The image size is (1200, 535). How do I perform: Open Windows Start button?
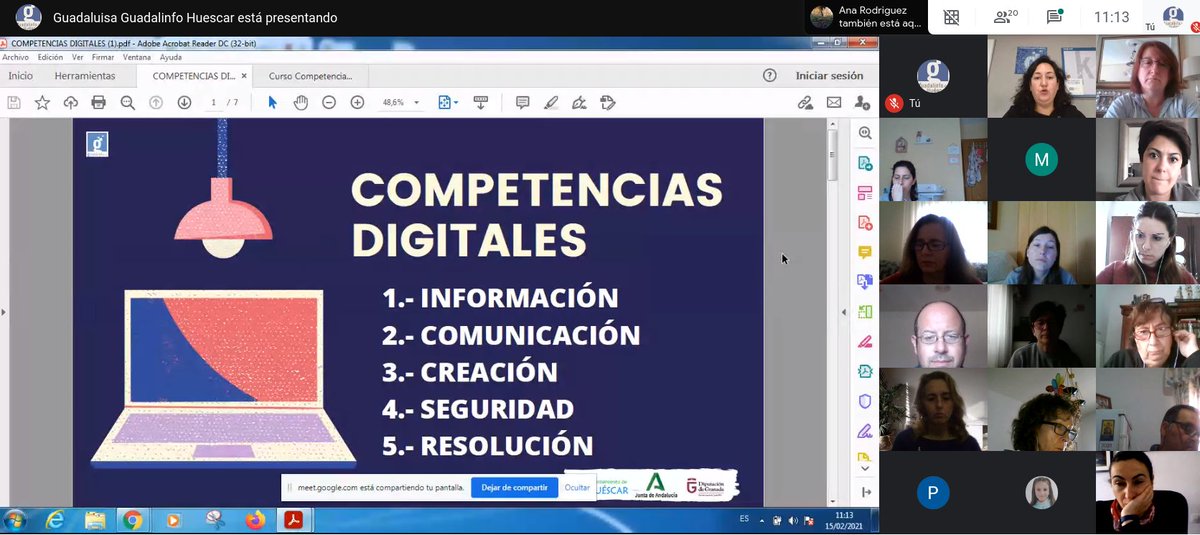coord(15,520)
